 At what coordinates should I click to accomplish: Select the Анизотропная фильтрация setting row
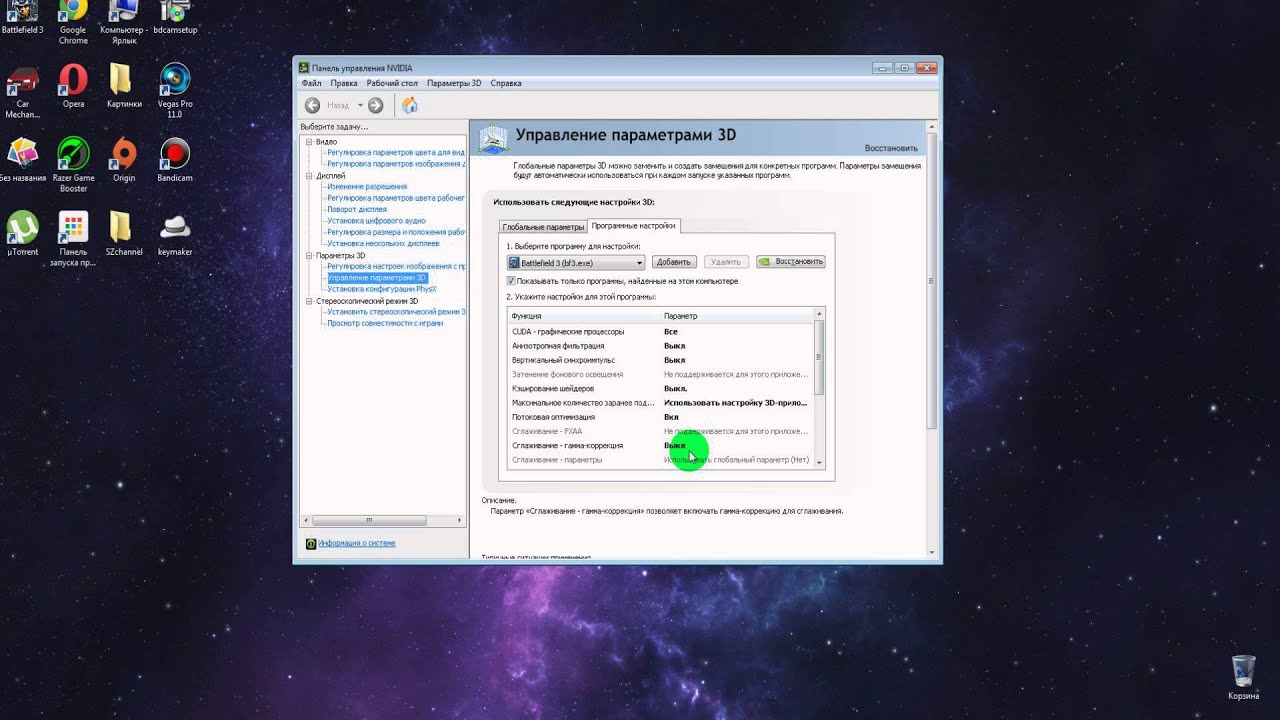point(661,346)
